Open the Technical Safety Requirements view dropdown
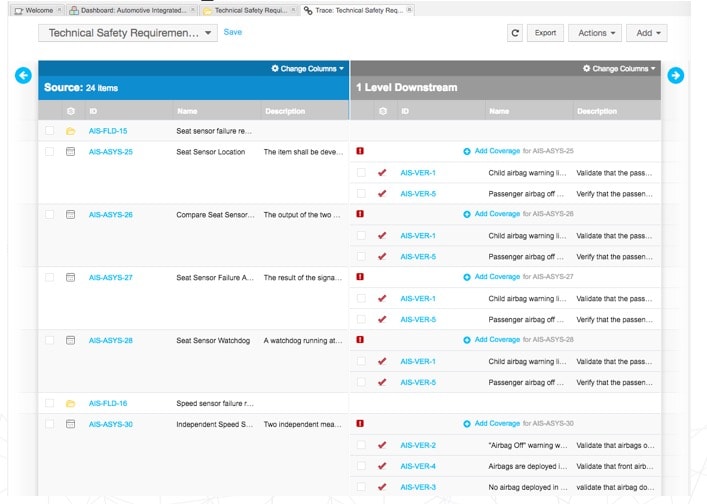The image size is (707, 504). coord(128,33)
